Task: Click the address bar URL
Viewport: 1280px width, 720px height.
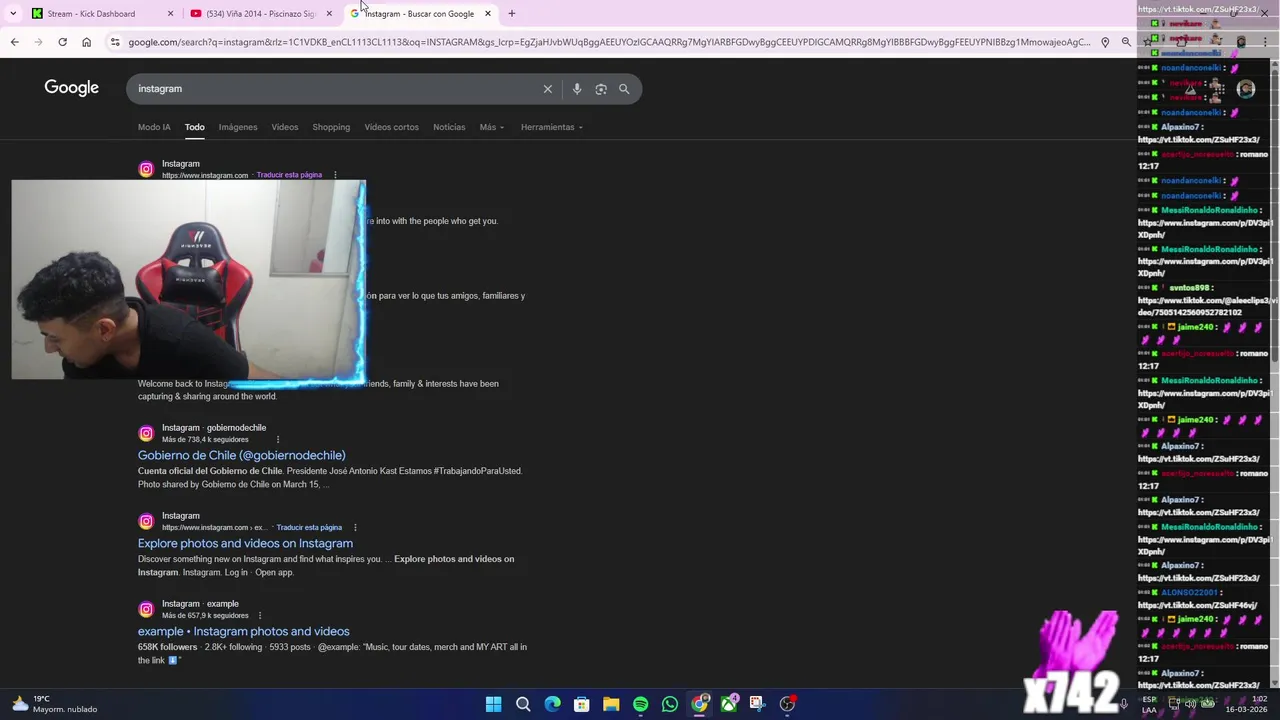Action: coord(609,42)
